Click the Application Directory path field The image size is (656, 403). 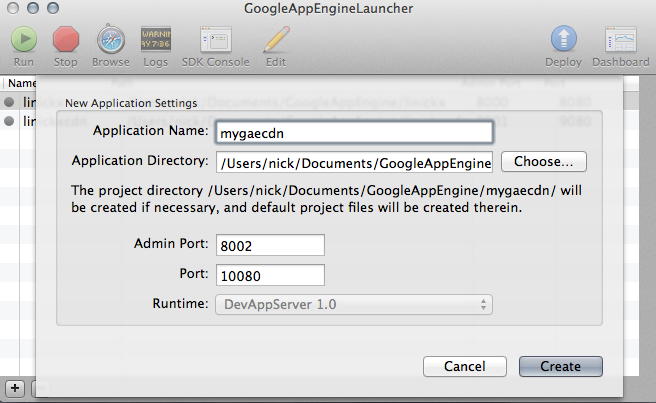[x=354, y=162]
